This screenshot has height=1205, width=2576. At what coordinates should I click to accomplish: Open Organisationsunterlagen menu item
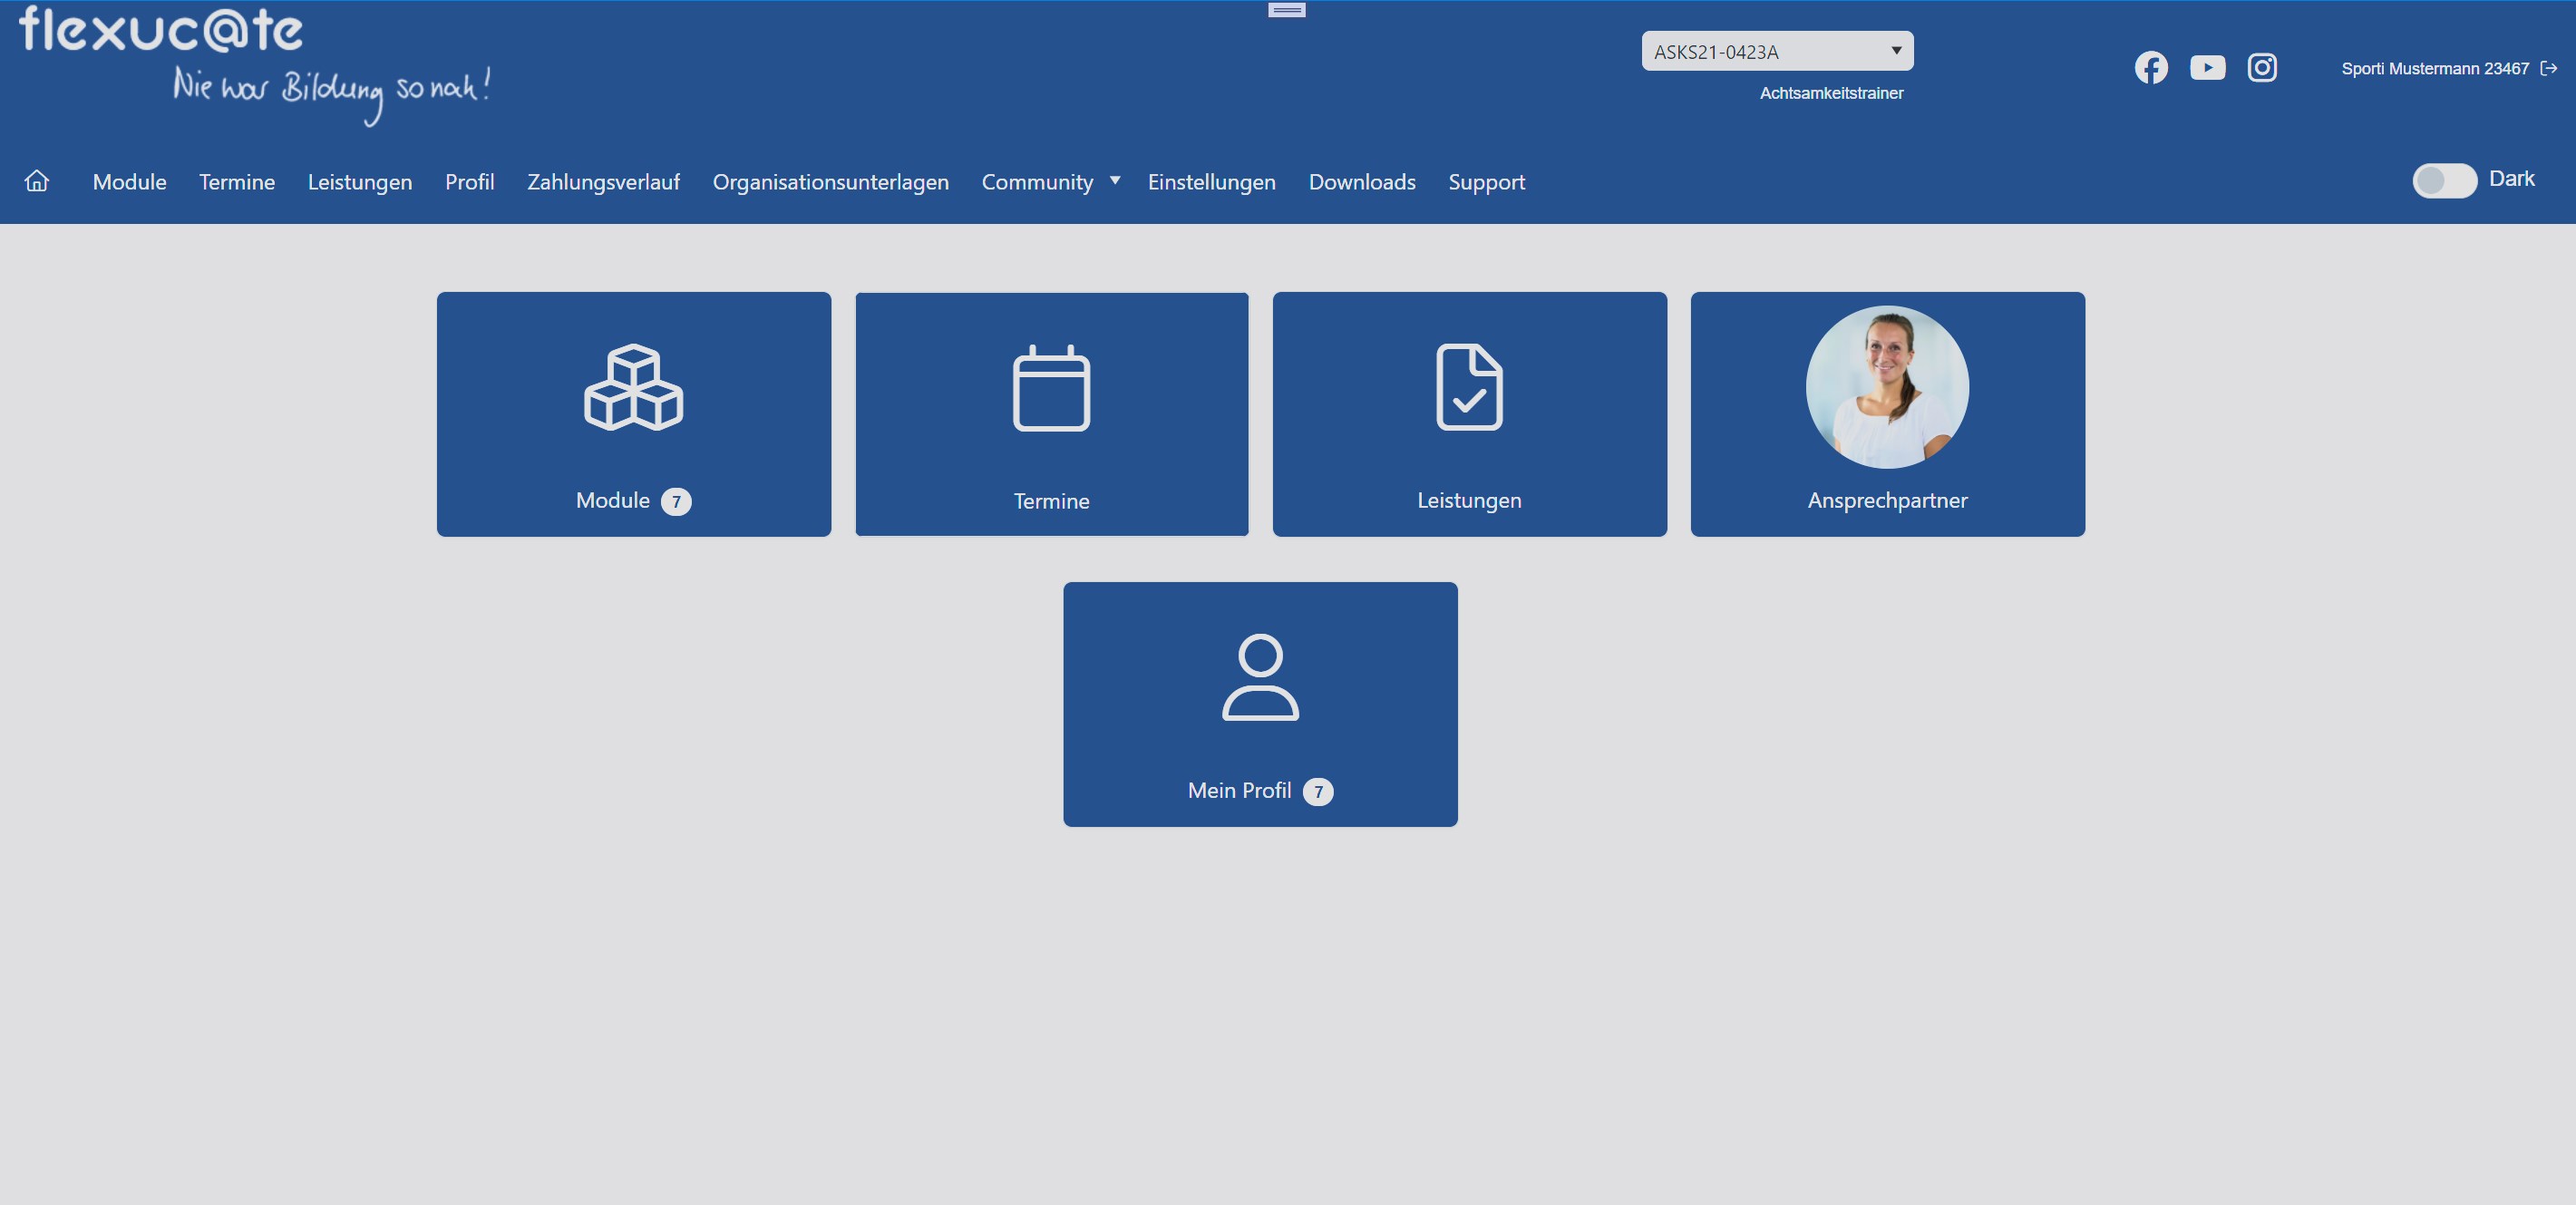click(x=830, y=182)
